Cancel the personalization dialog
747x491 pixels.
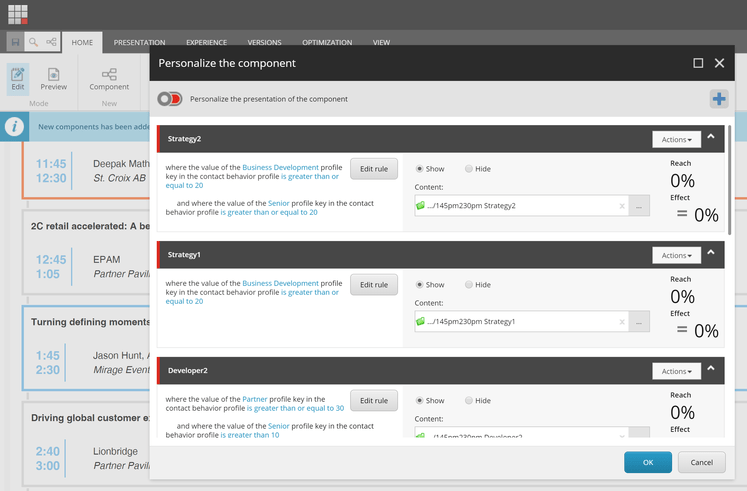tap(702, 462)
